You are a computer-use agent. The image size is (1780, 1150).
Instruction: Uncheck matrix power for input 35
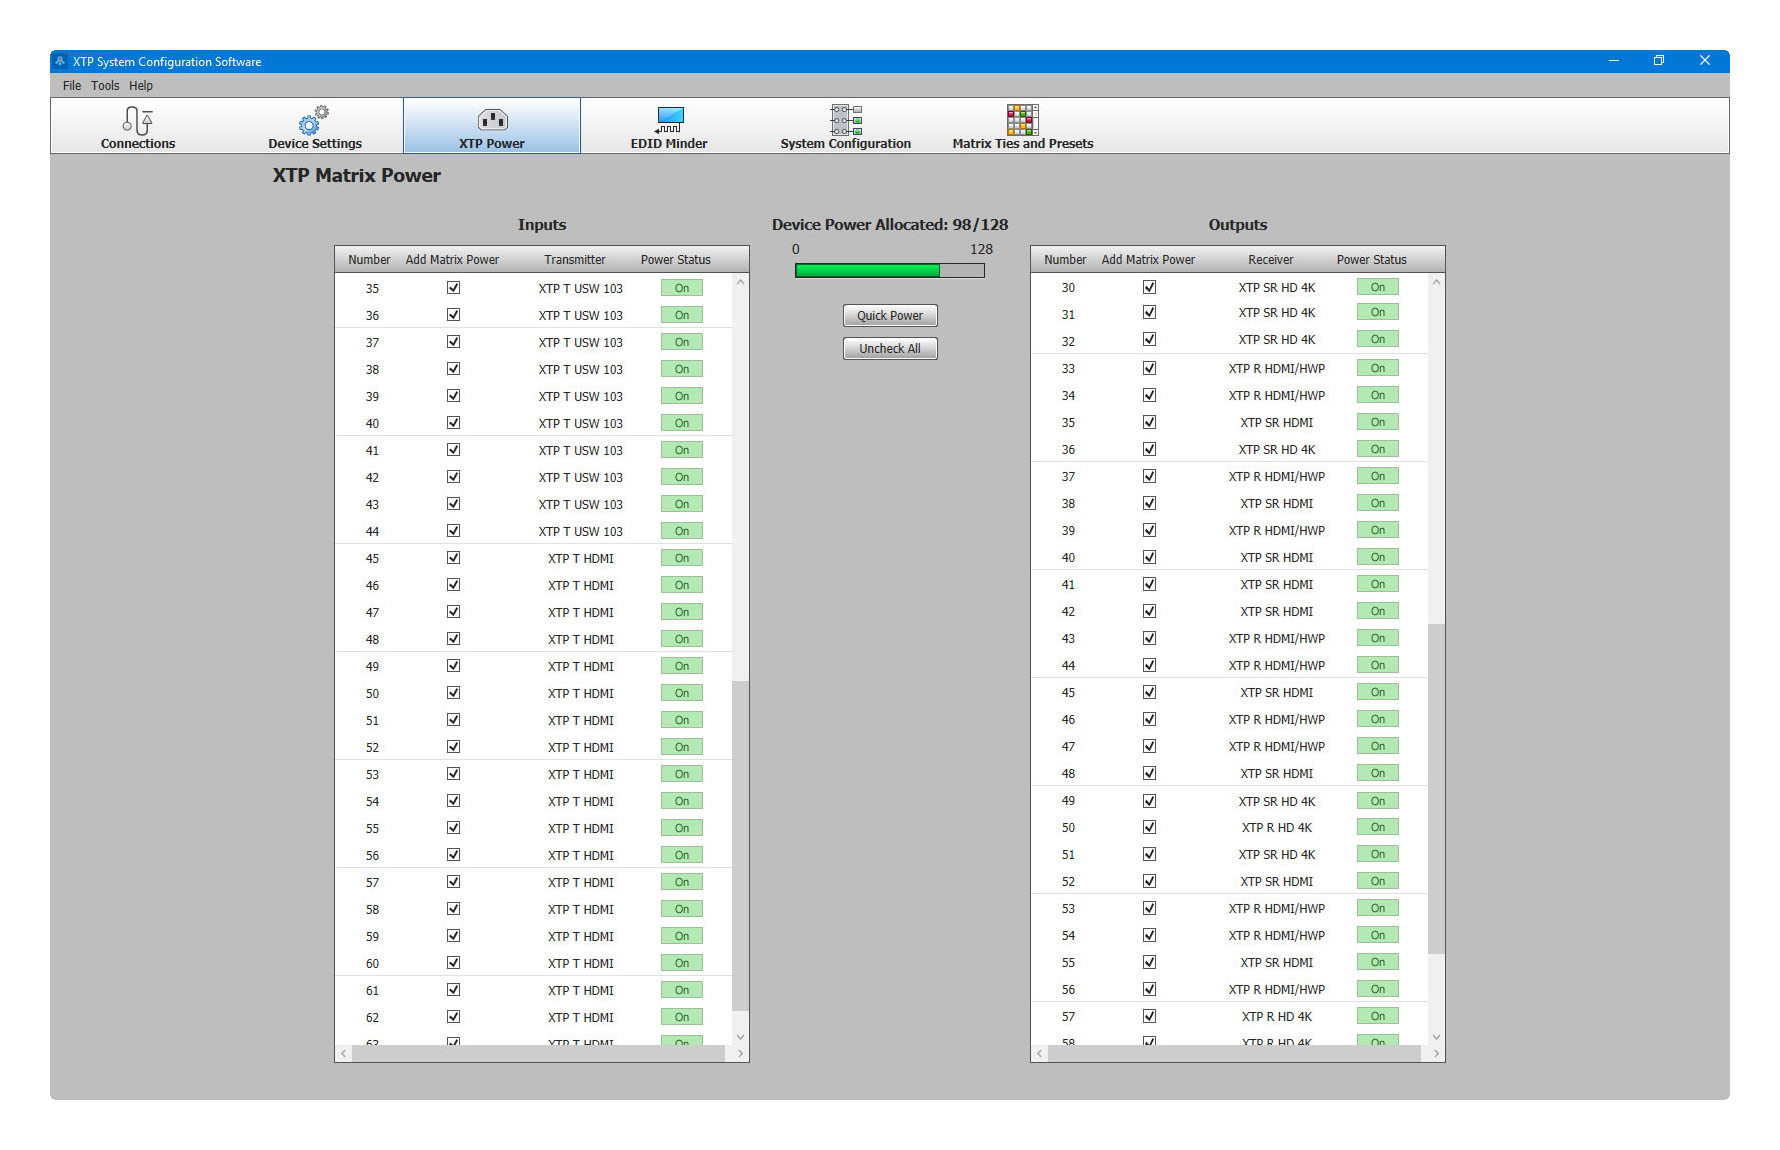[453, 288]
